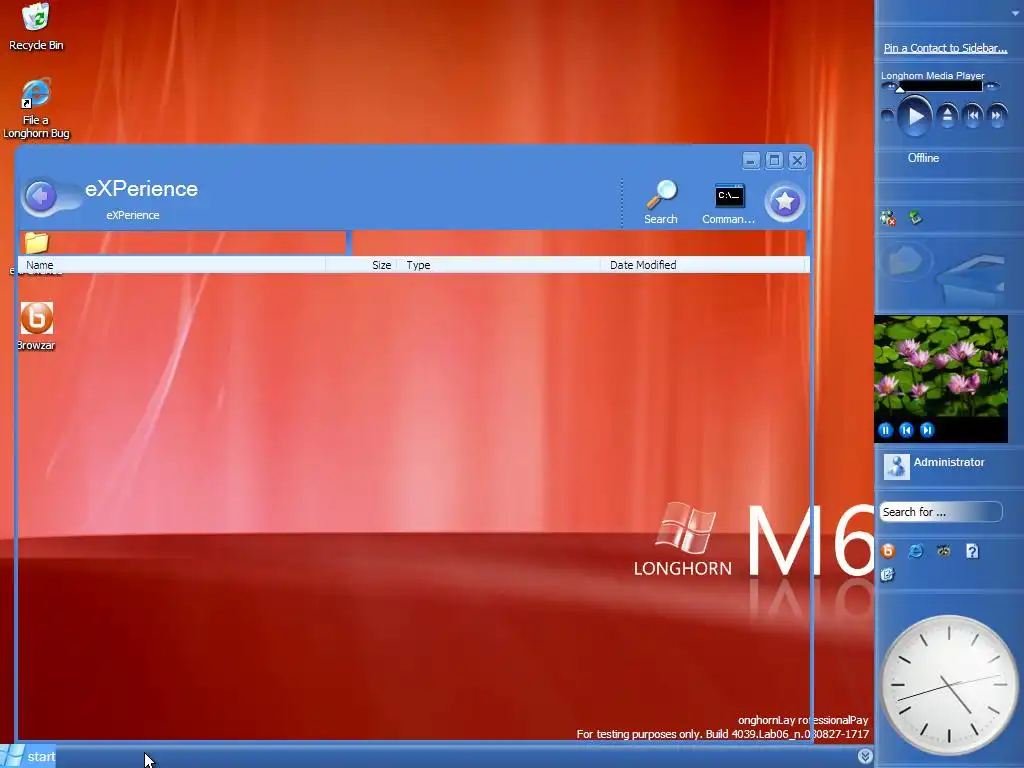Click the water lilies slideshow image
This screenshot has width=1024, height=768.
pos(941,367)
